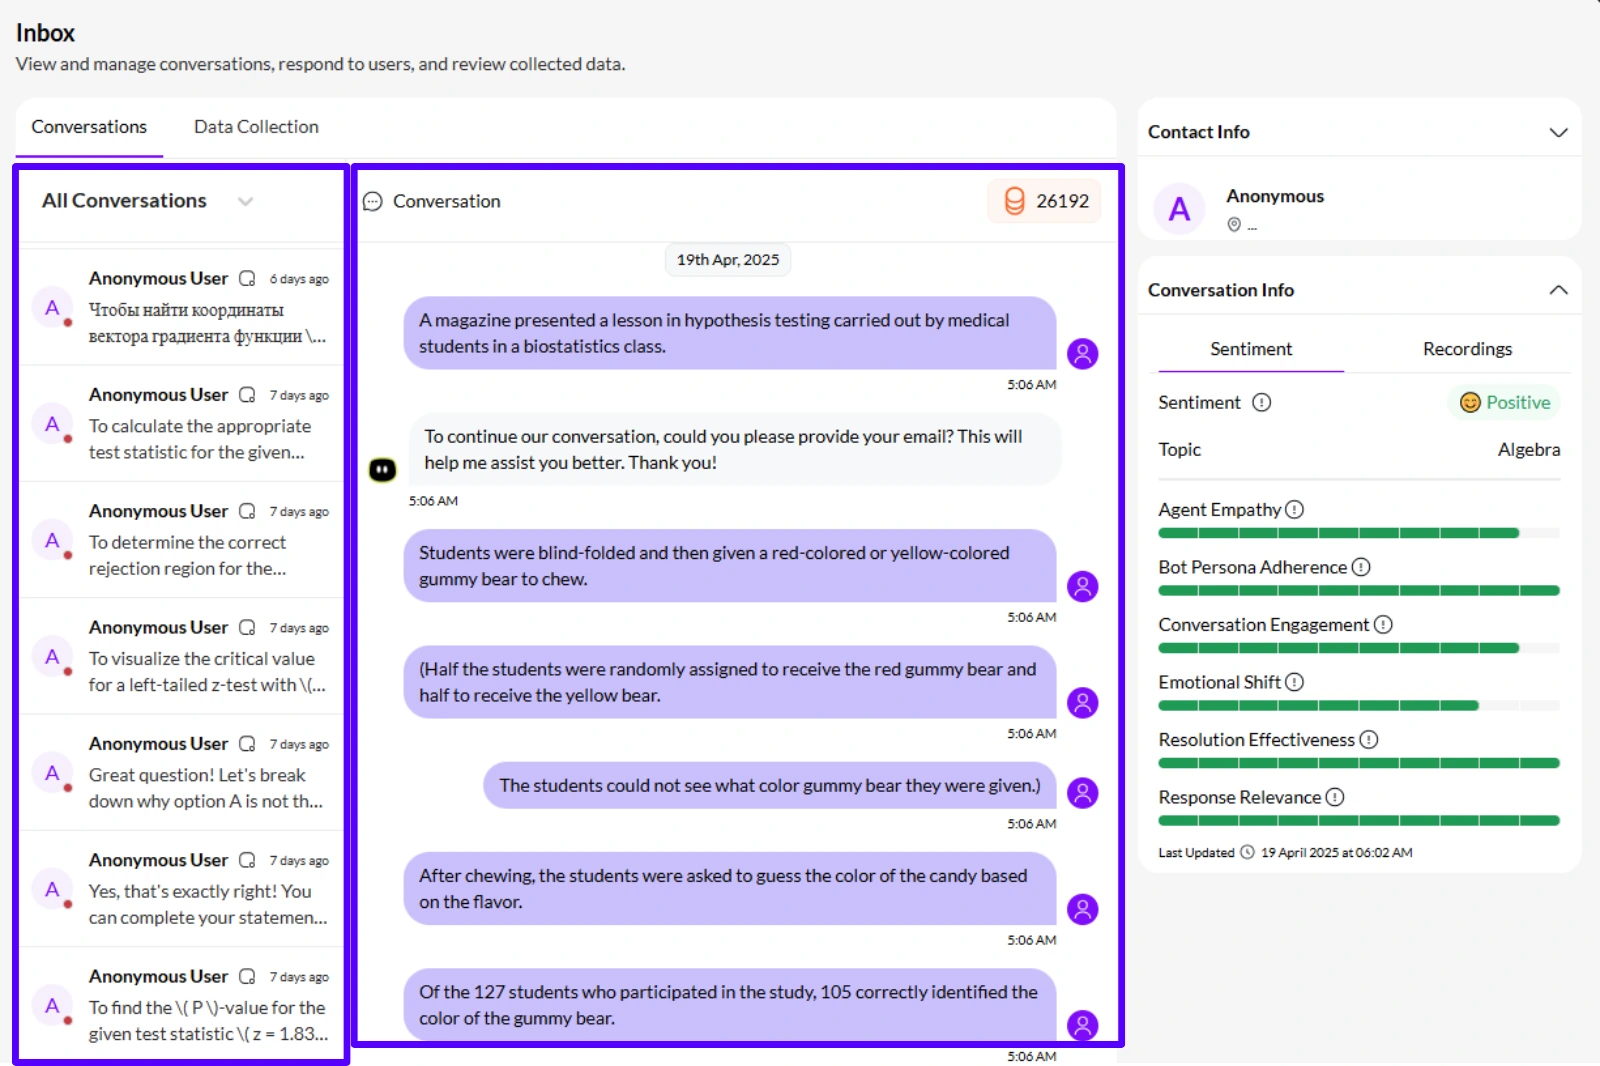
Task: Click the chat icon on 'To visualize the critical value' row
Action: [x=247, y=627]
